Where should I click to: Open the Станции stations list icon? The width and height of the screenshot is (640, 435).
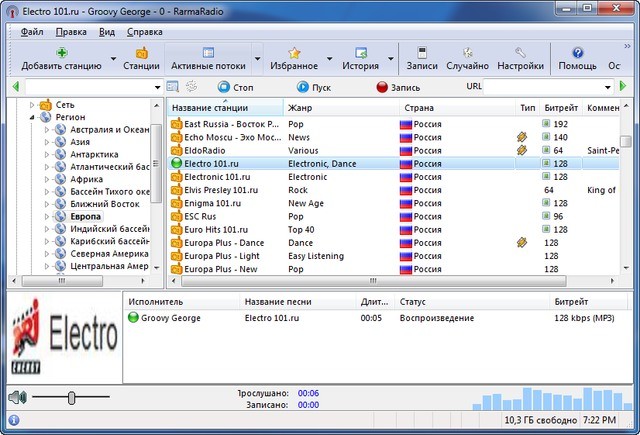[141, 53]
